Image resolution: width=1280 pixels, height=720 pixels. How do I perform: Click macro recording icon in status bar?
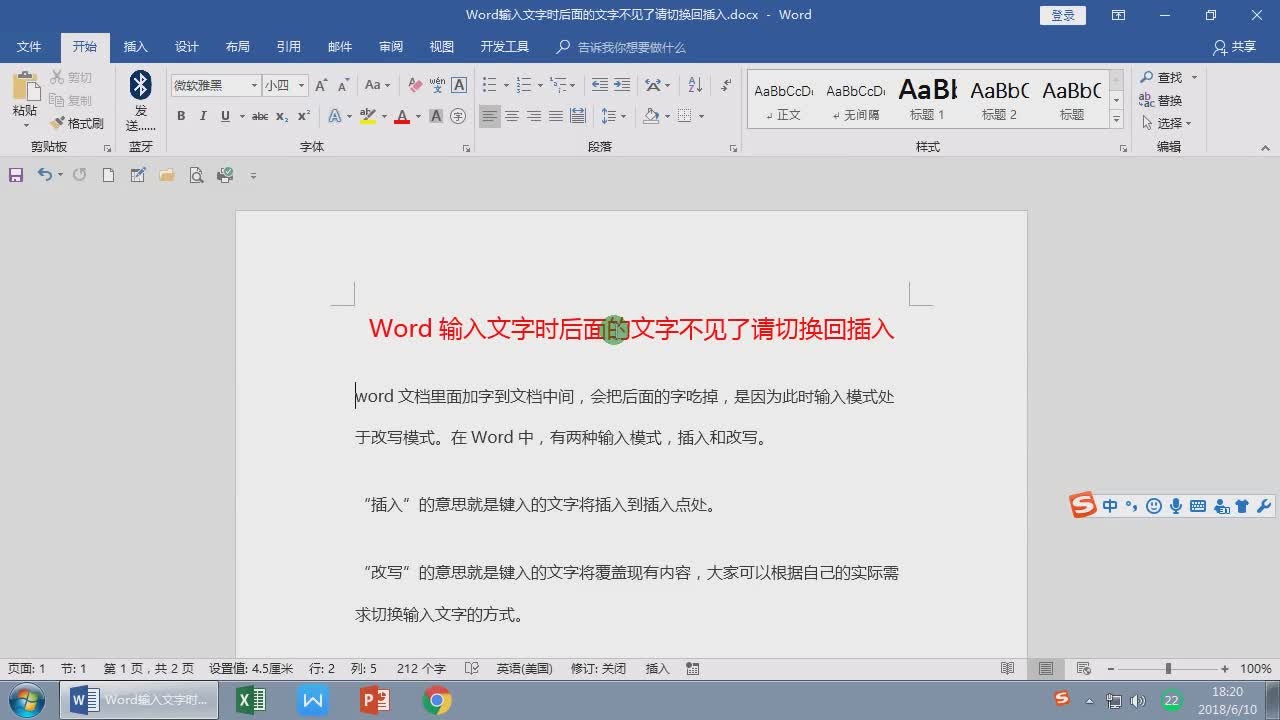tap(693, 669)
